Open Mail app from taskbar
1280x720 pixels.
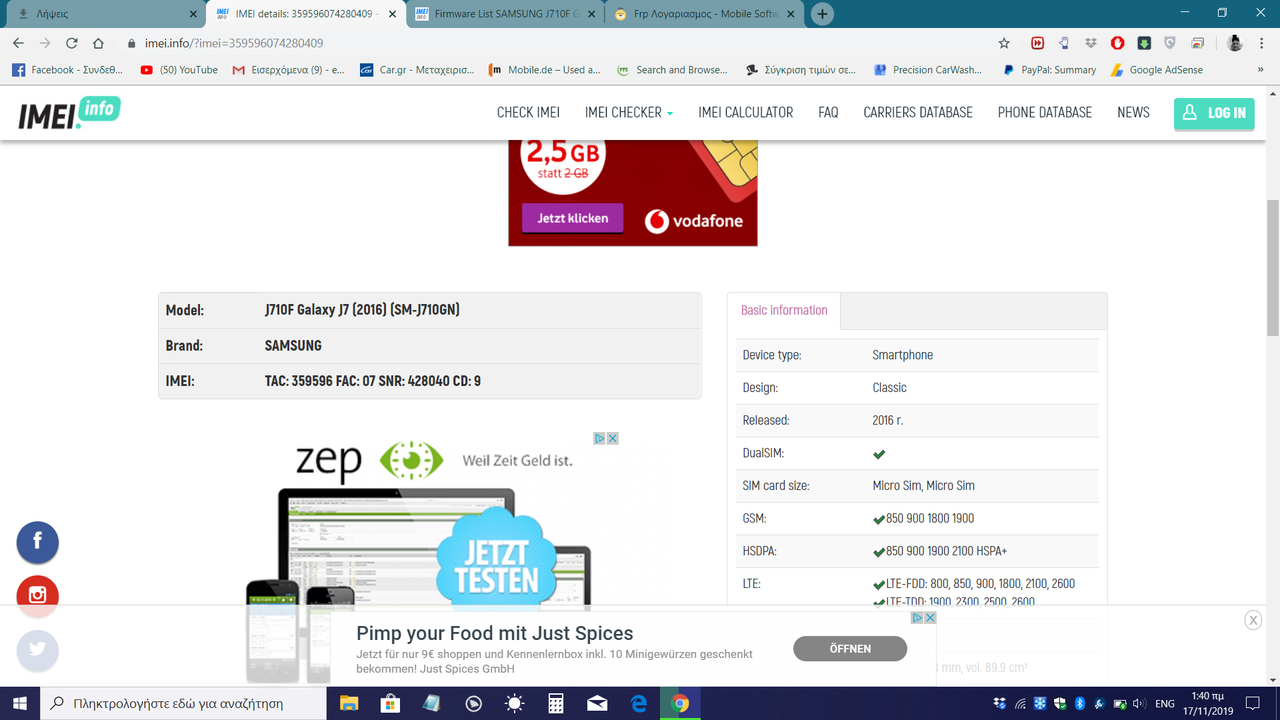coord(597,703)
